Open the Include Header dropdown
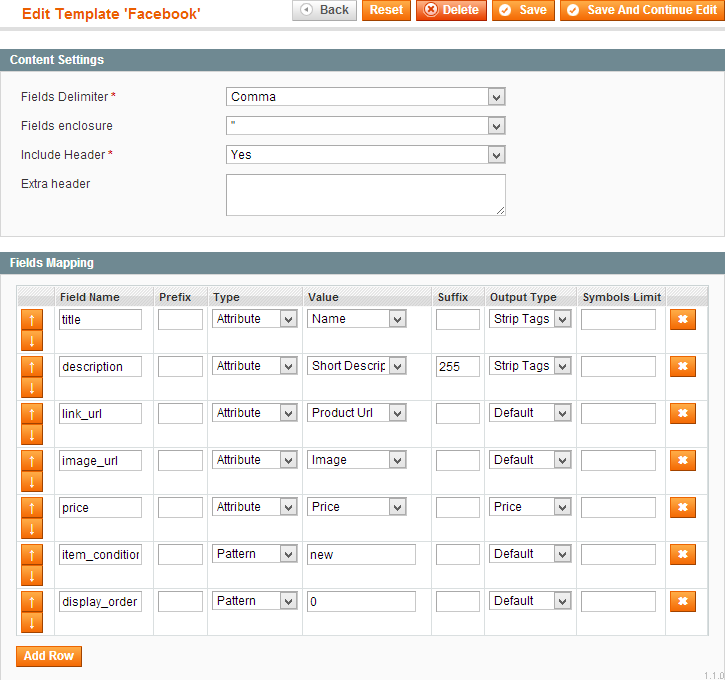Image resolution: width=725 pixels, height=680 pixels. 365,155
